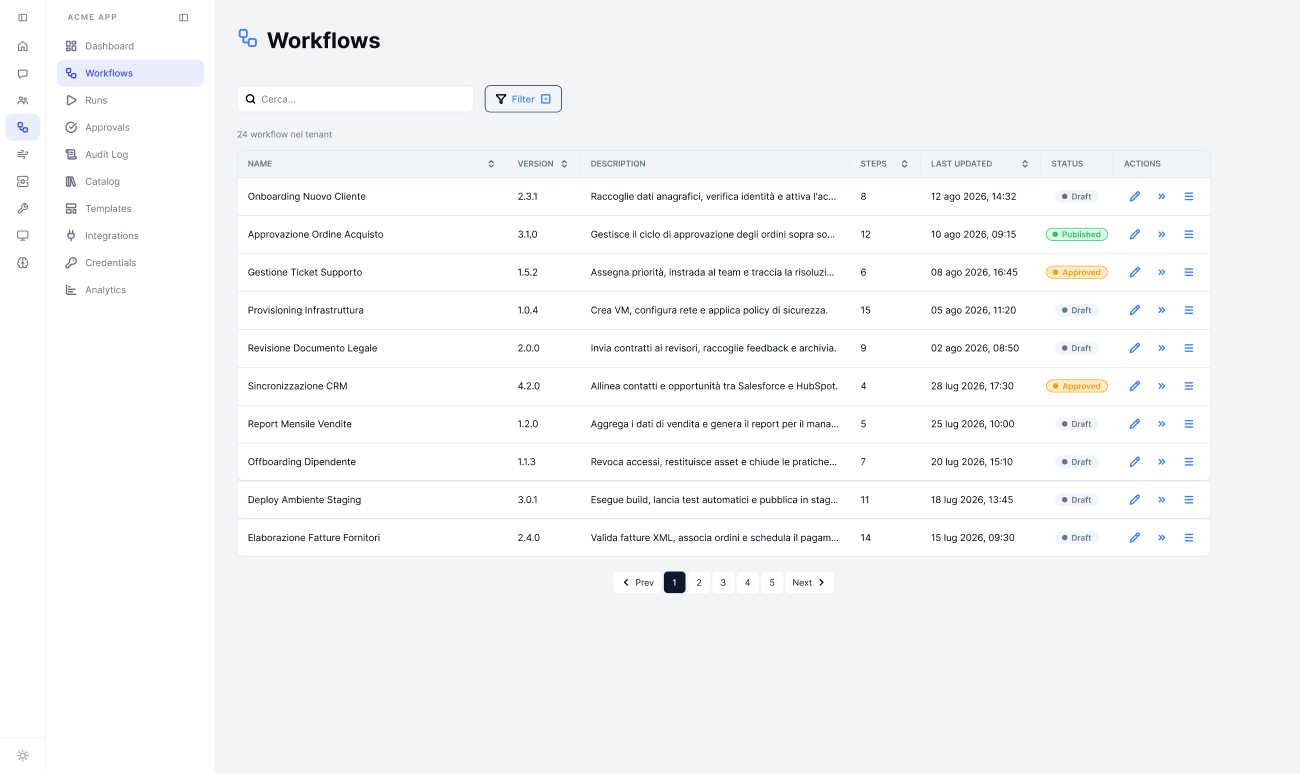Click the Published status badge

pos(1077,235)
